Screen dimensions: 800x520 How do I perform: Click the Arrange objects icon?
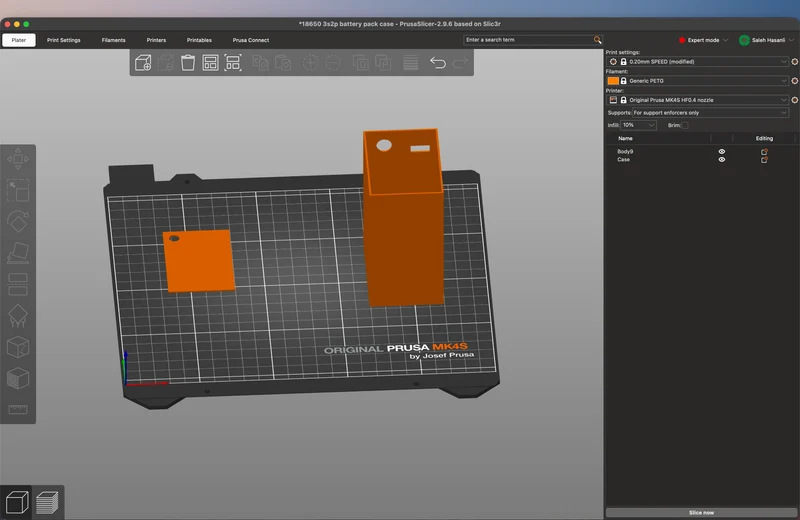(210, 62)
